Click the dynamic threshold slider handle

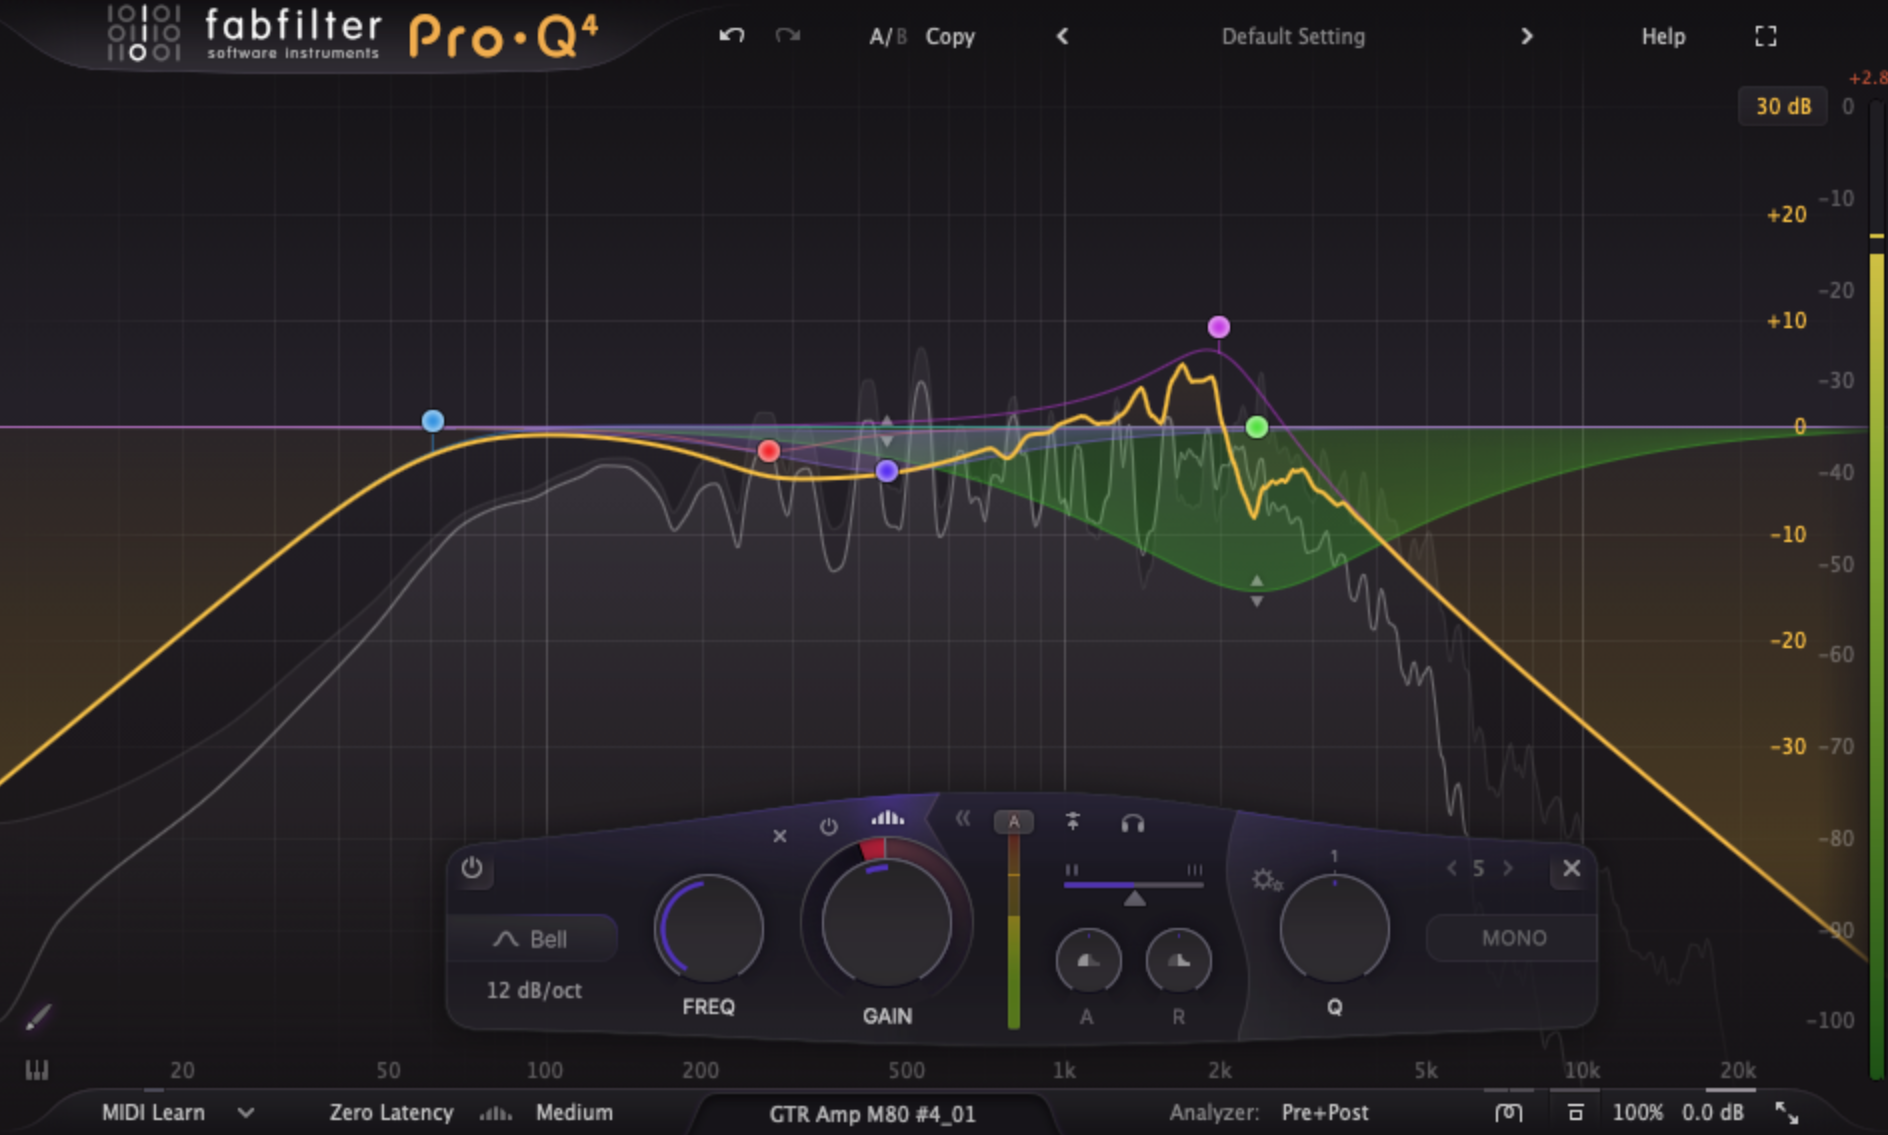coord(1134,899)
